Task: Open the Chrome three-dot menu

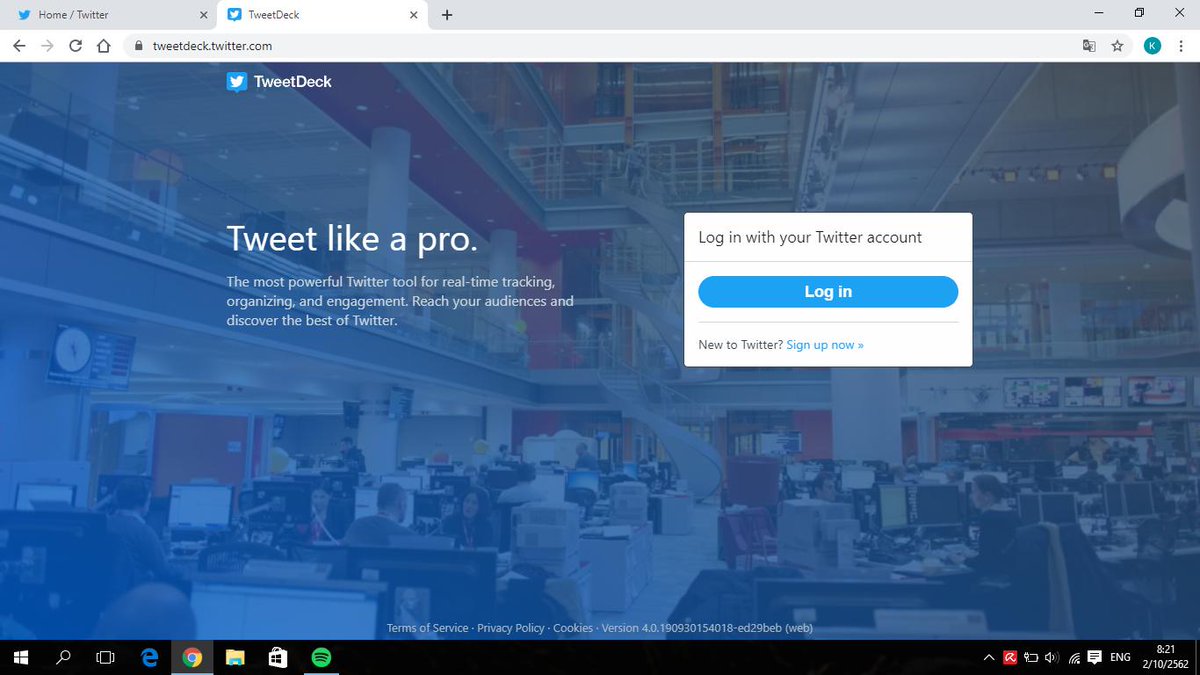Action: click(1183, 46)
